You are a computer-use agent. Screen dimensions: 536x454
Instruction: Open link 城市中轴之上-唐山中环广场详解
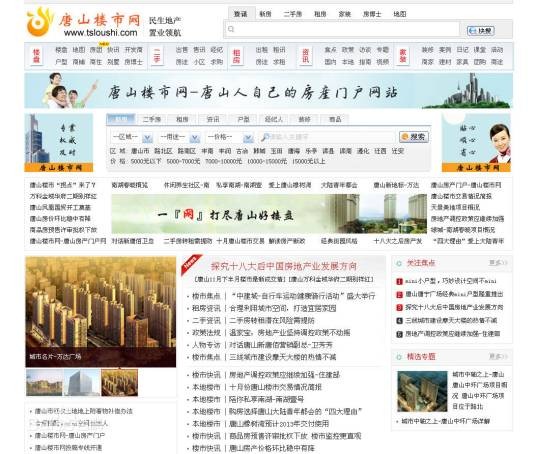click(445, 421)
